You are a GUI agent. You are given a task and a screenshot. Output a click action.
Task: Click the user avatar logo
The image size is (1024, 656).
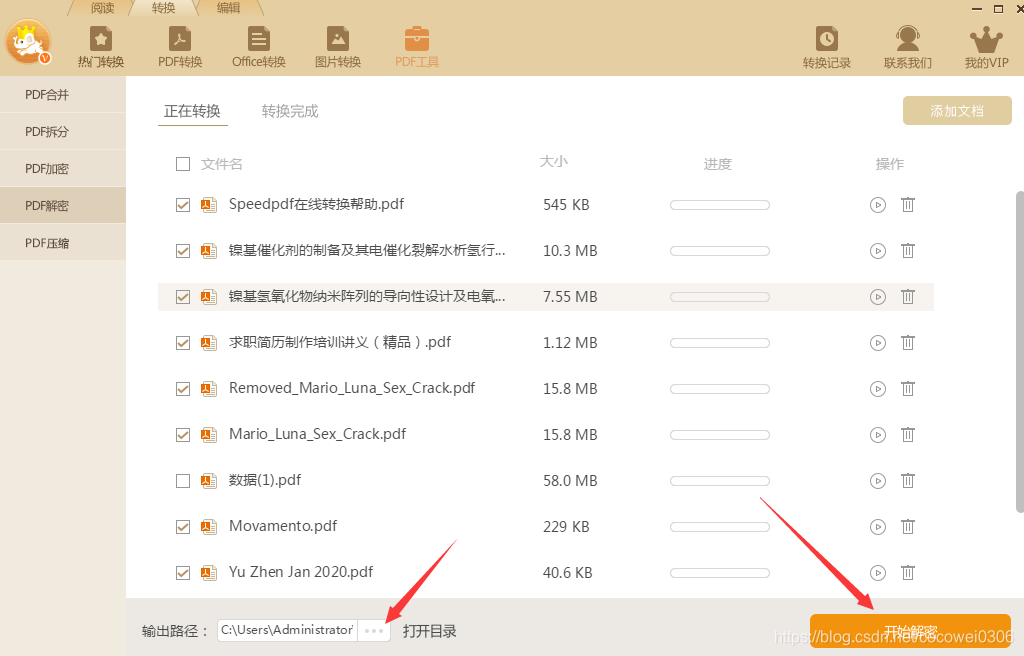(x=27, y=42)
